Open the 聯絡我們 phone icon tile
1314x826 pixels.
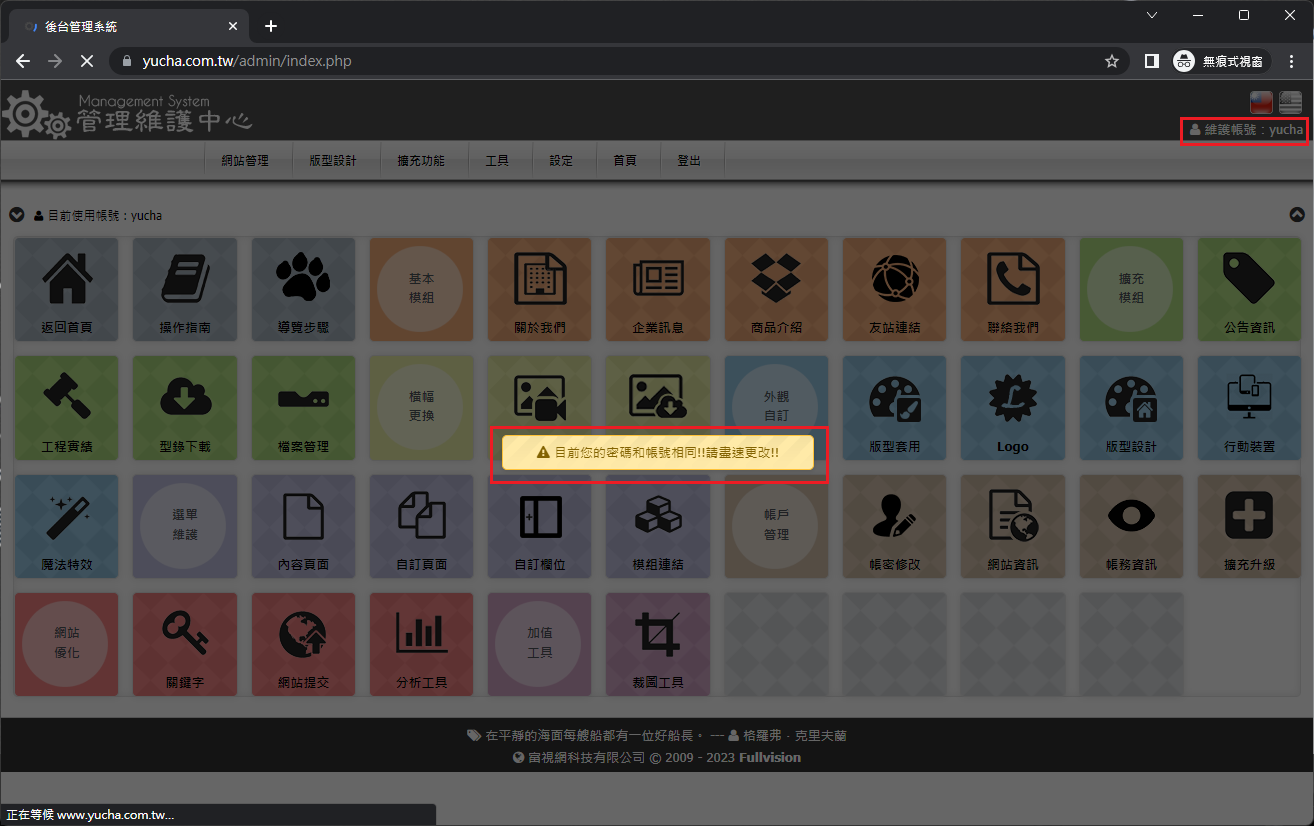(x=1013, y=289)
